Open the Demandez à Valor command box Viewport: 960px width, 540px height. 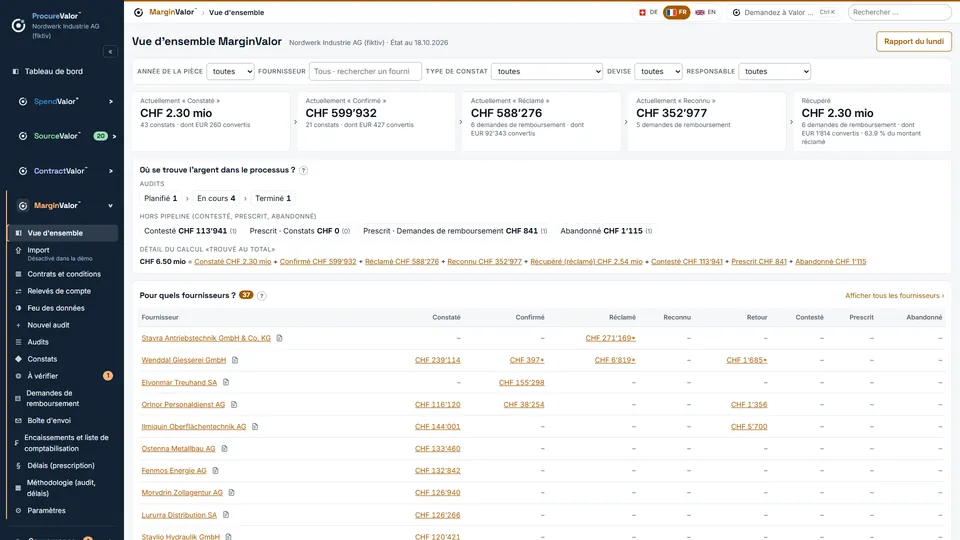pos(784,12)
